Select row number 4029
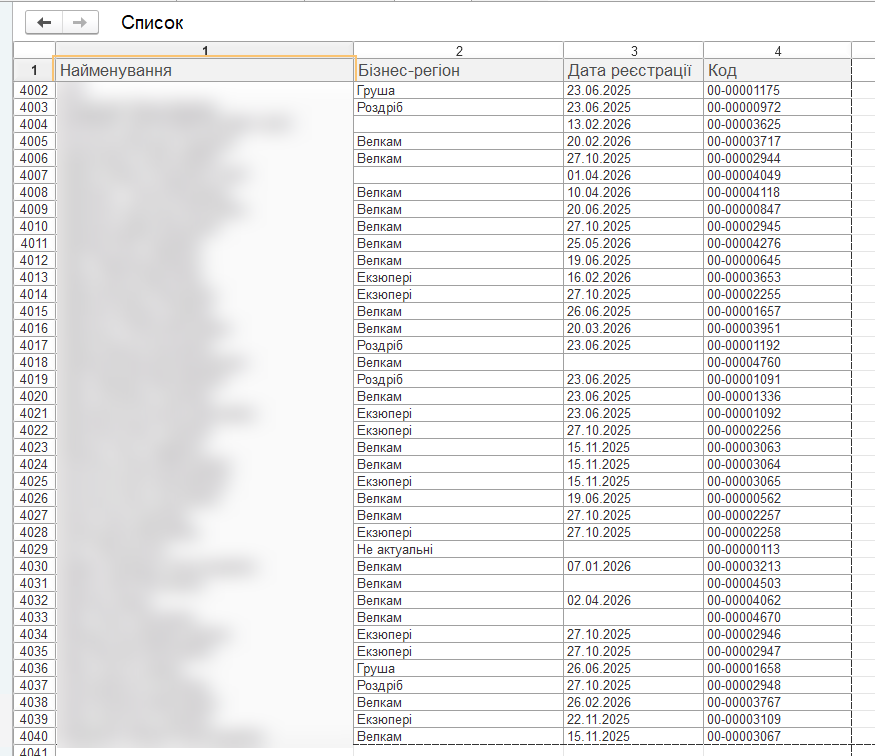Viewport: 875px width, 756px height. point(34,550)
